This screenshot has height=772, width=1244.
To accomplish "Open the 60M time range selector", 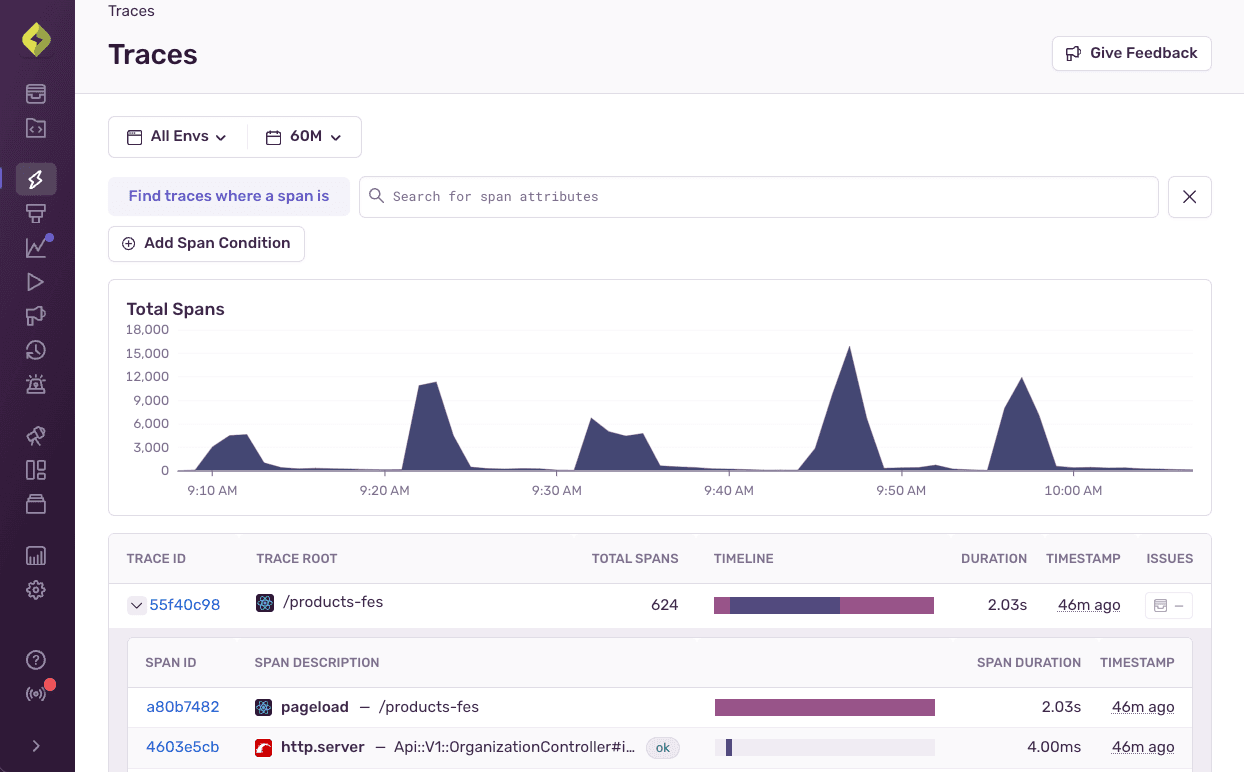I will (x=303, y=136).
